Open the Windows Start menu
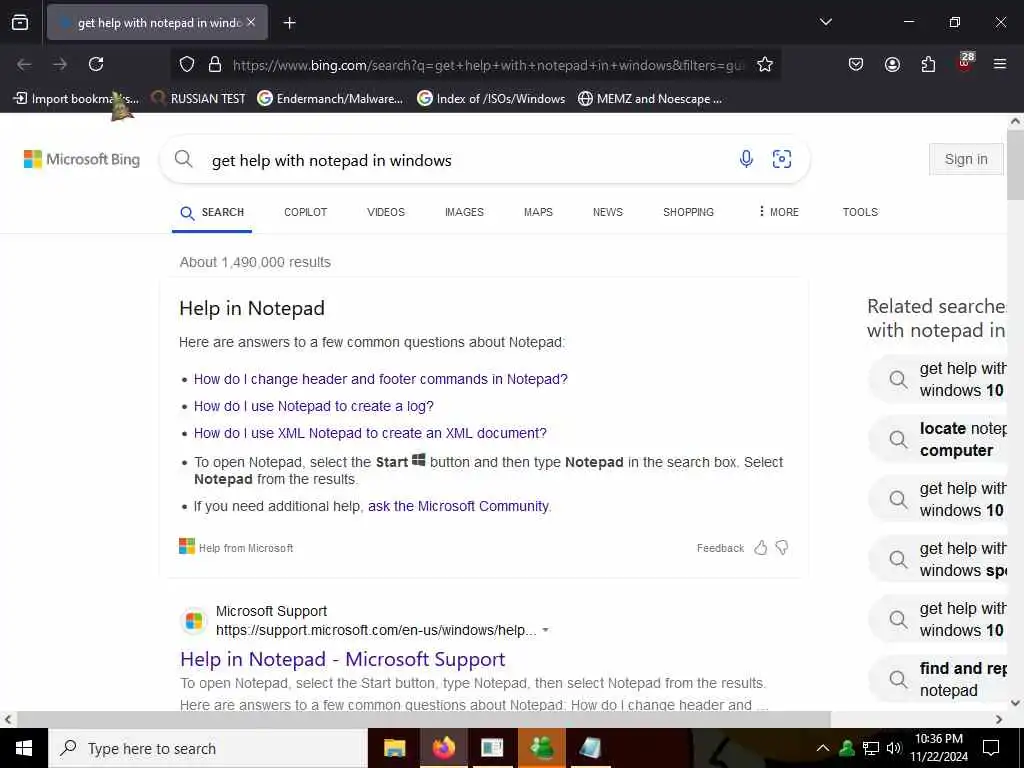1024x768 pixels. click(24, 748)
